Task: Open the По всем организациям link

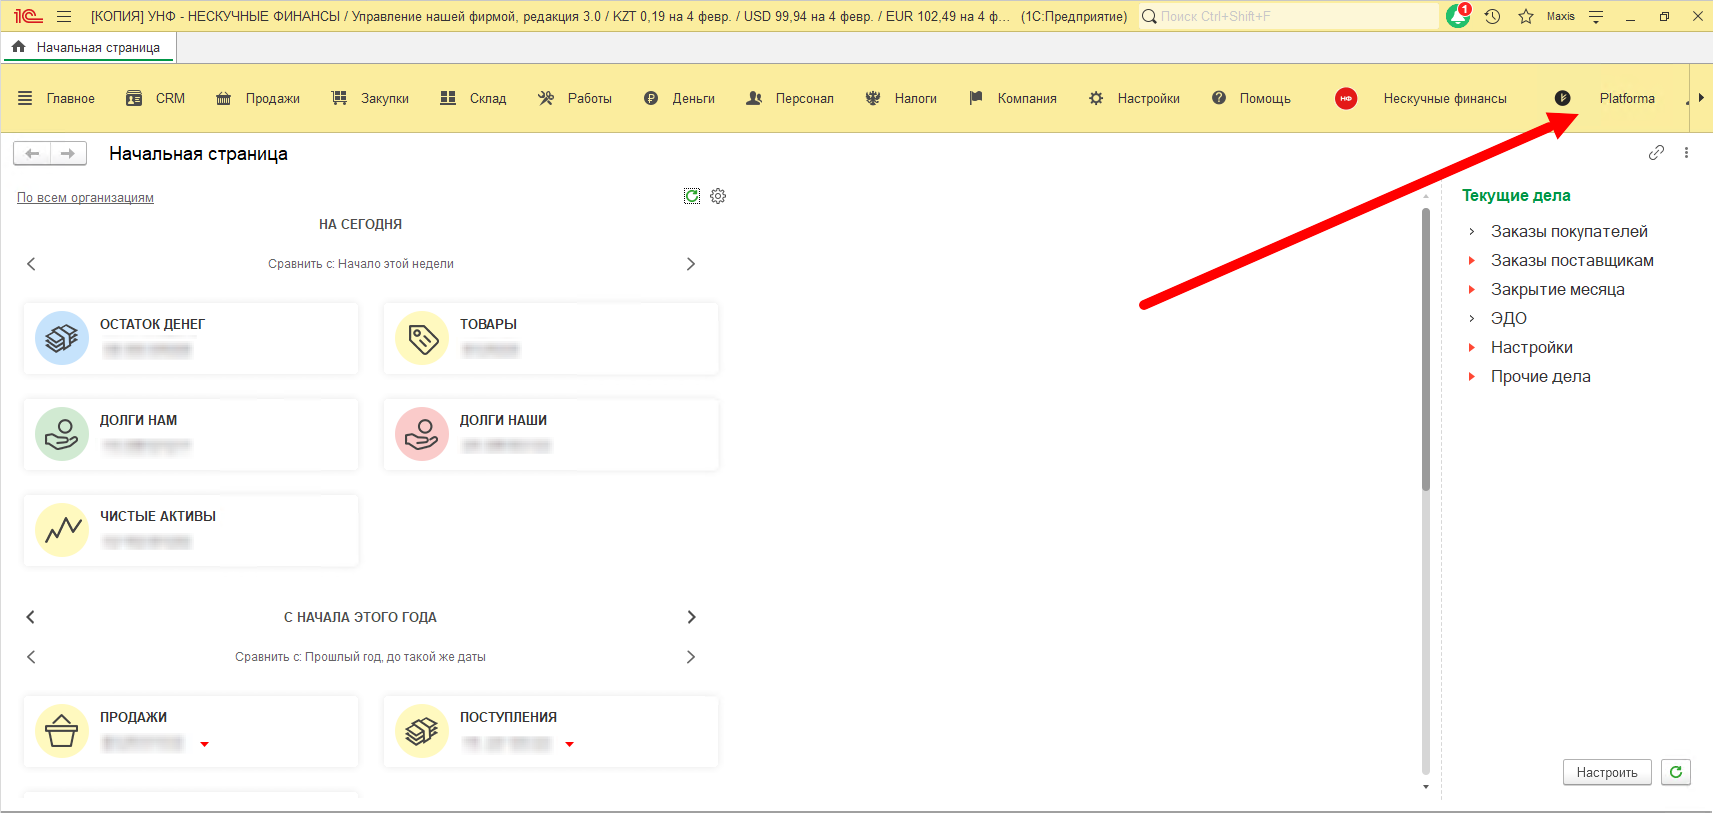Action: point(85,198)
